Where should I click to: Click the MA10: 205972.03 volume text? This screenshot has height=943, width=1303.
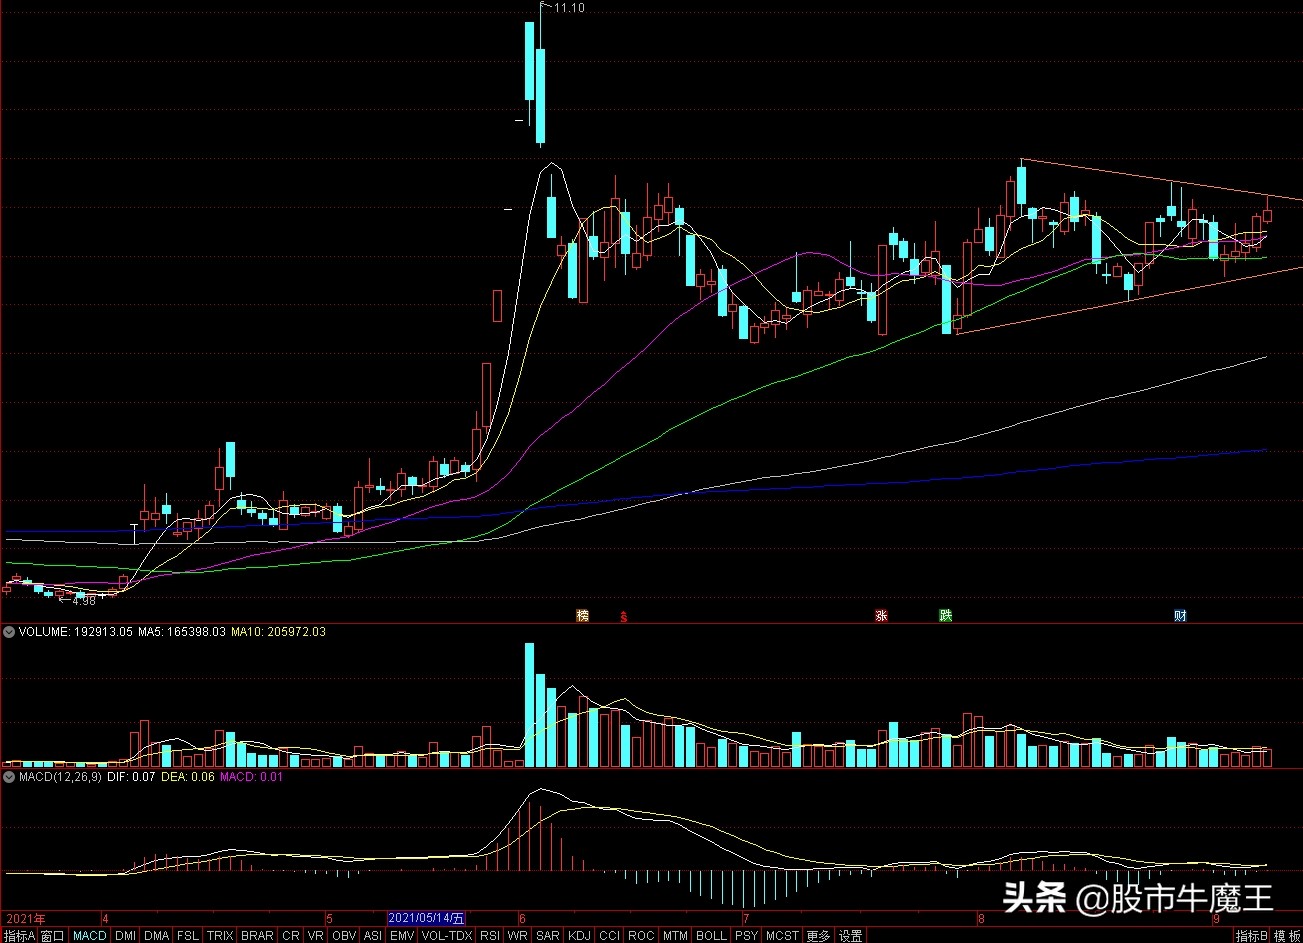click(x=279, y=632)
